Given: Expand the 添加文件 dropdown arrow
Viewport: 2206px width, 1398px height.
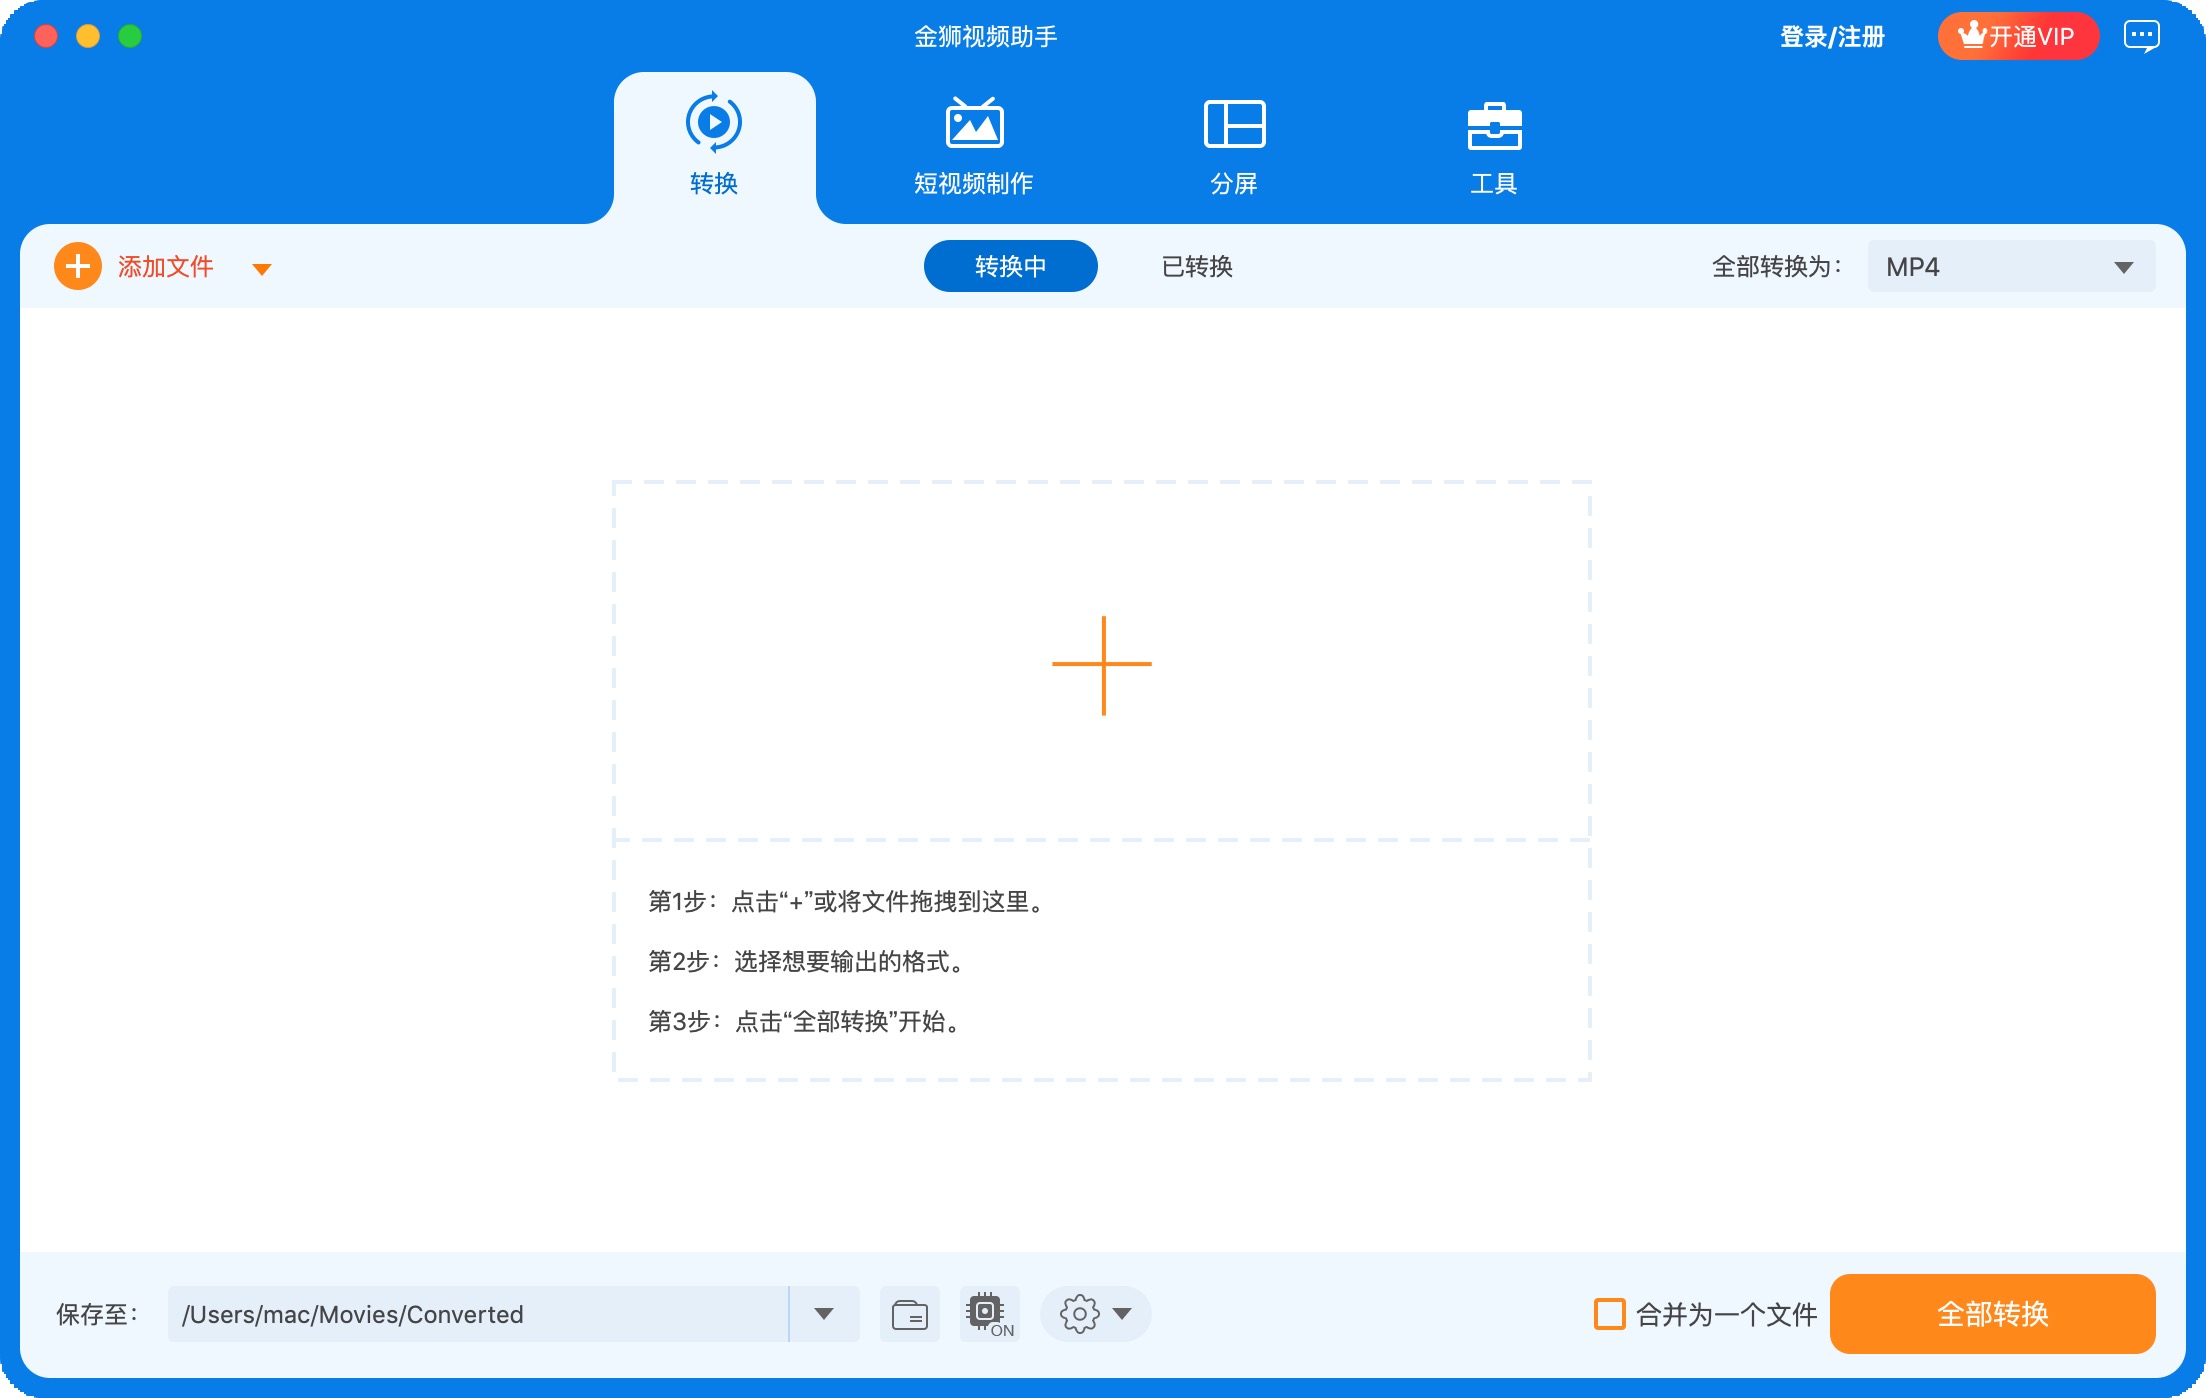Looking at the screenshot, I should pyautogui.click(x=263, y=268).
